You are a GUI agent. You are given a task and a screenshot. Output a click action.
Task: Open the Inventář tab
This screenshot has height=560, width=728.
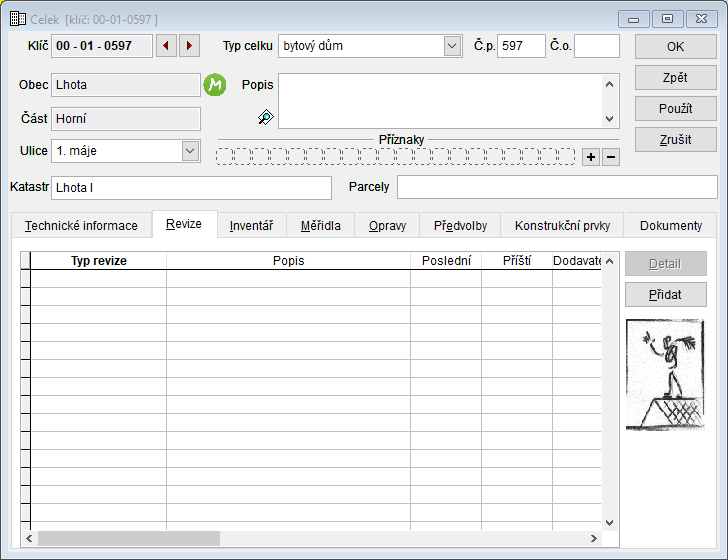click(251, 226)
